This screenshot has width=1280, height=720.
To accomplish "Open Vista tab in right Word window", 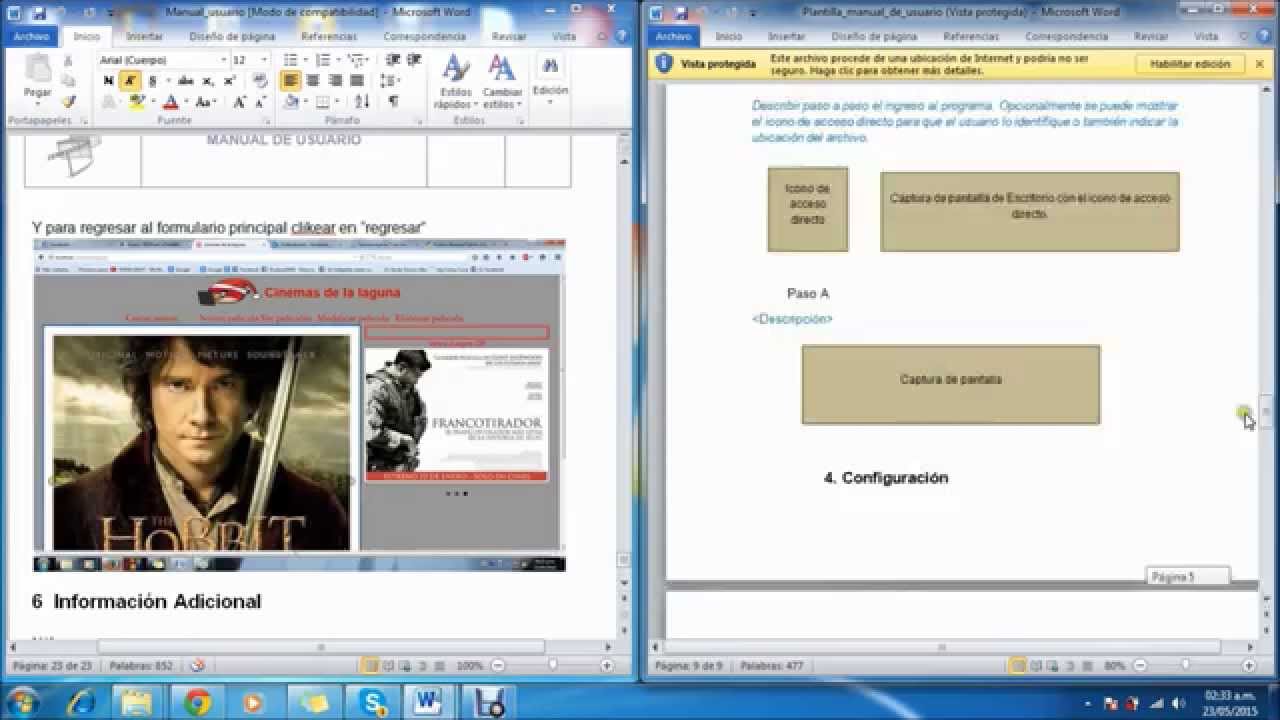I will (x=1206, y=36).
